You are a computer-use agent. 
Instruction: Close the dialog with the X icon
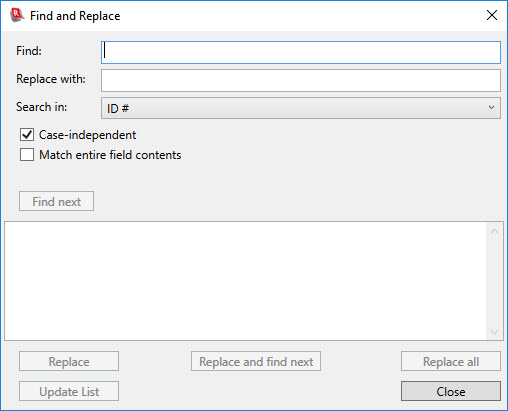pos(492,15)
